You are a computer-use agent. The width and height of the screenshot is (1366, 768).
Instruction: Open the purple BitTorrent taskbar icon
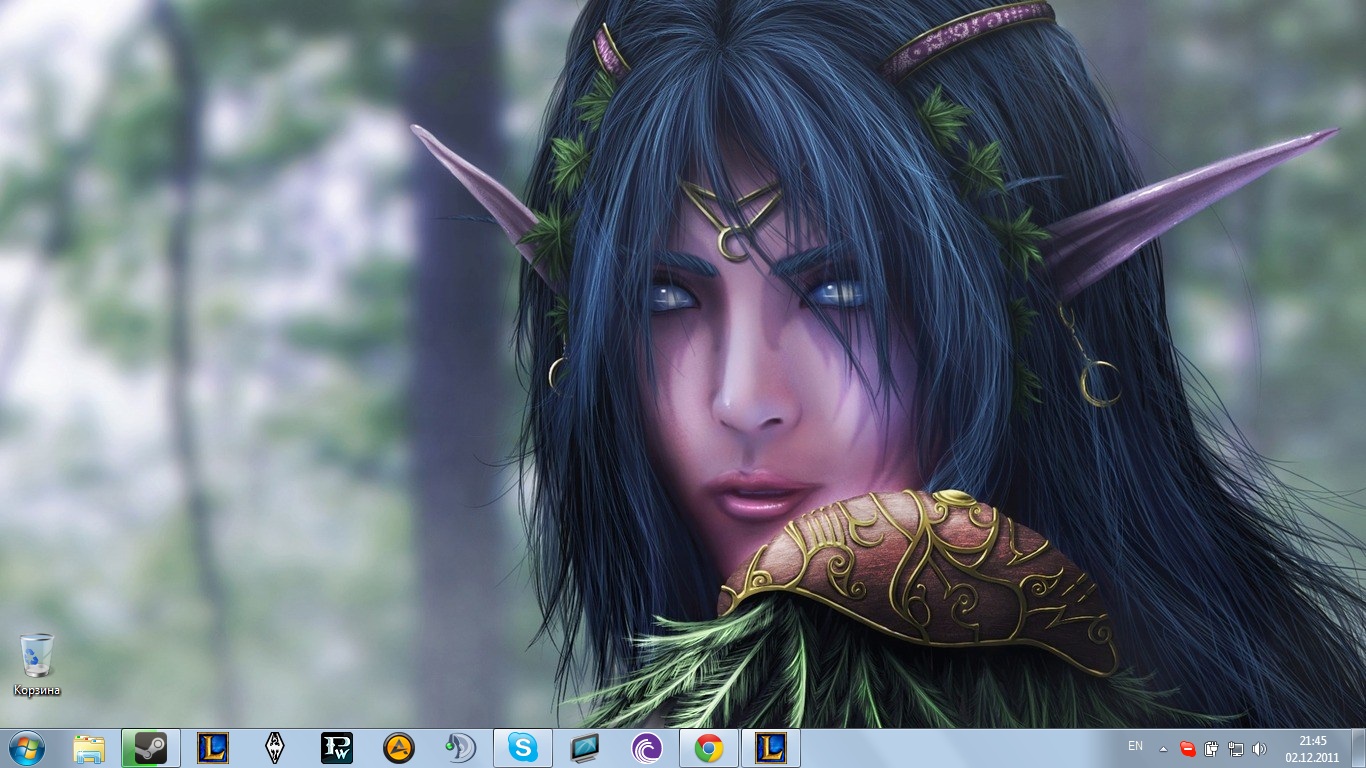[647, 748]
